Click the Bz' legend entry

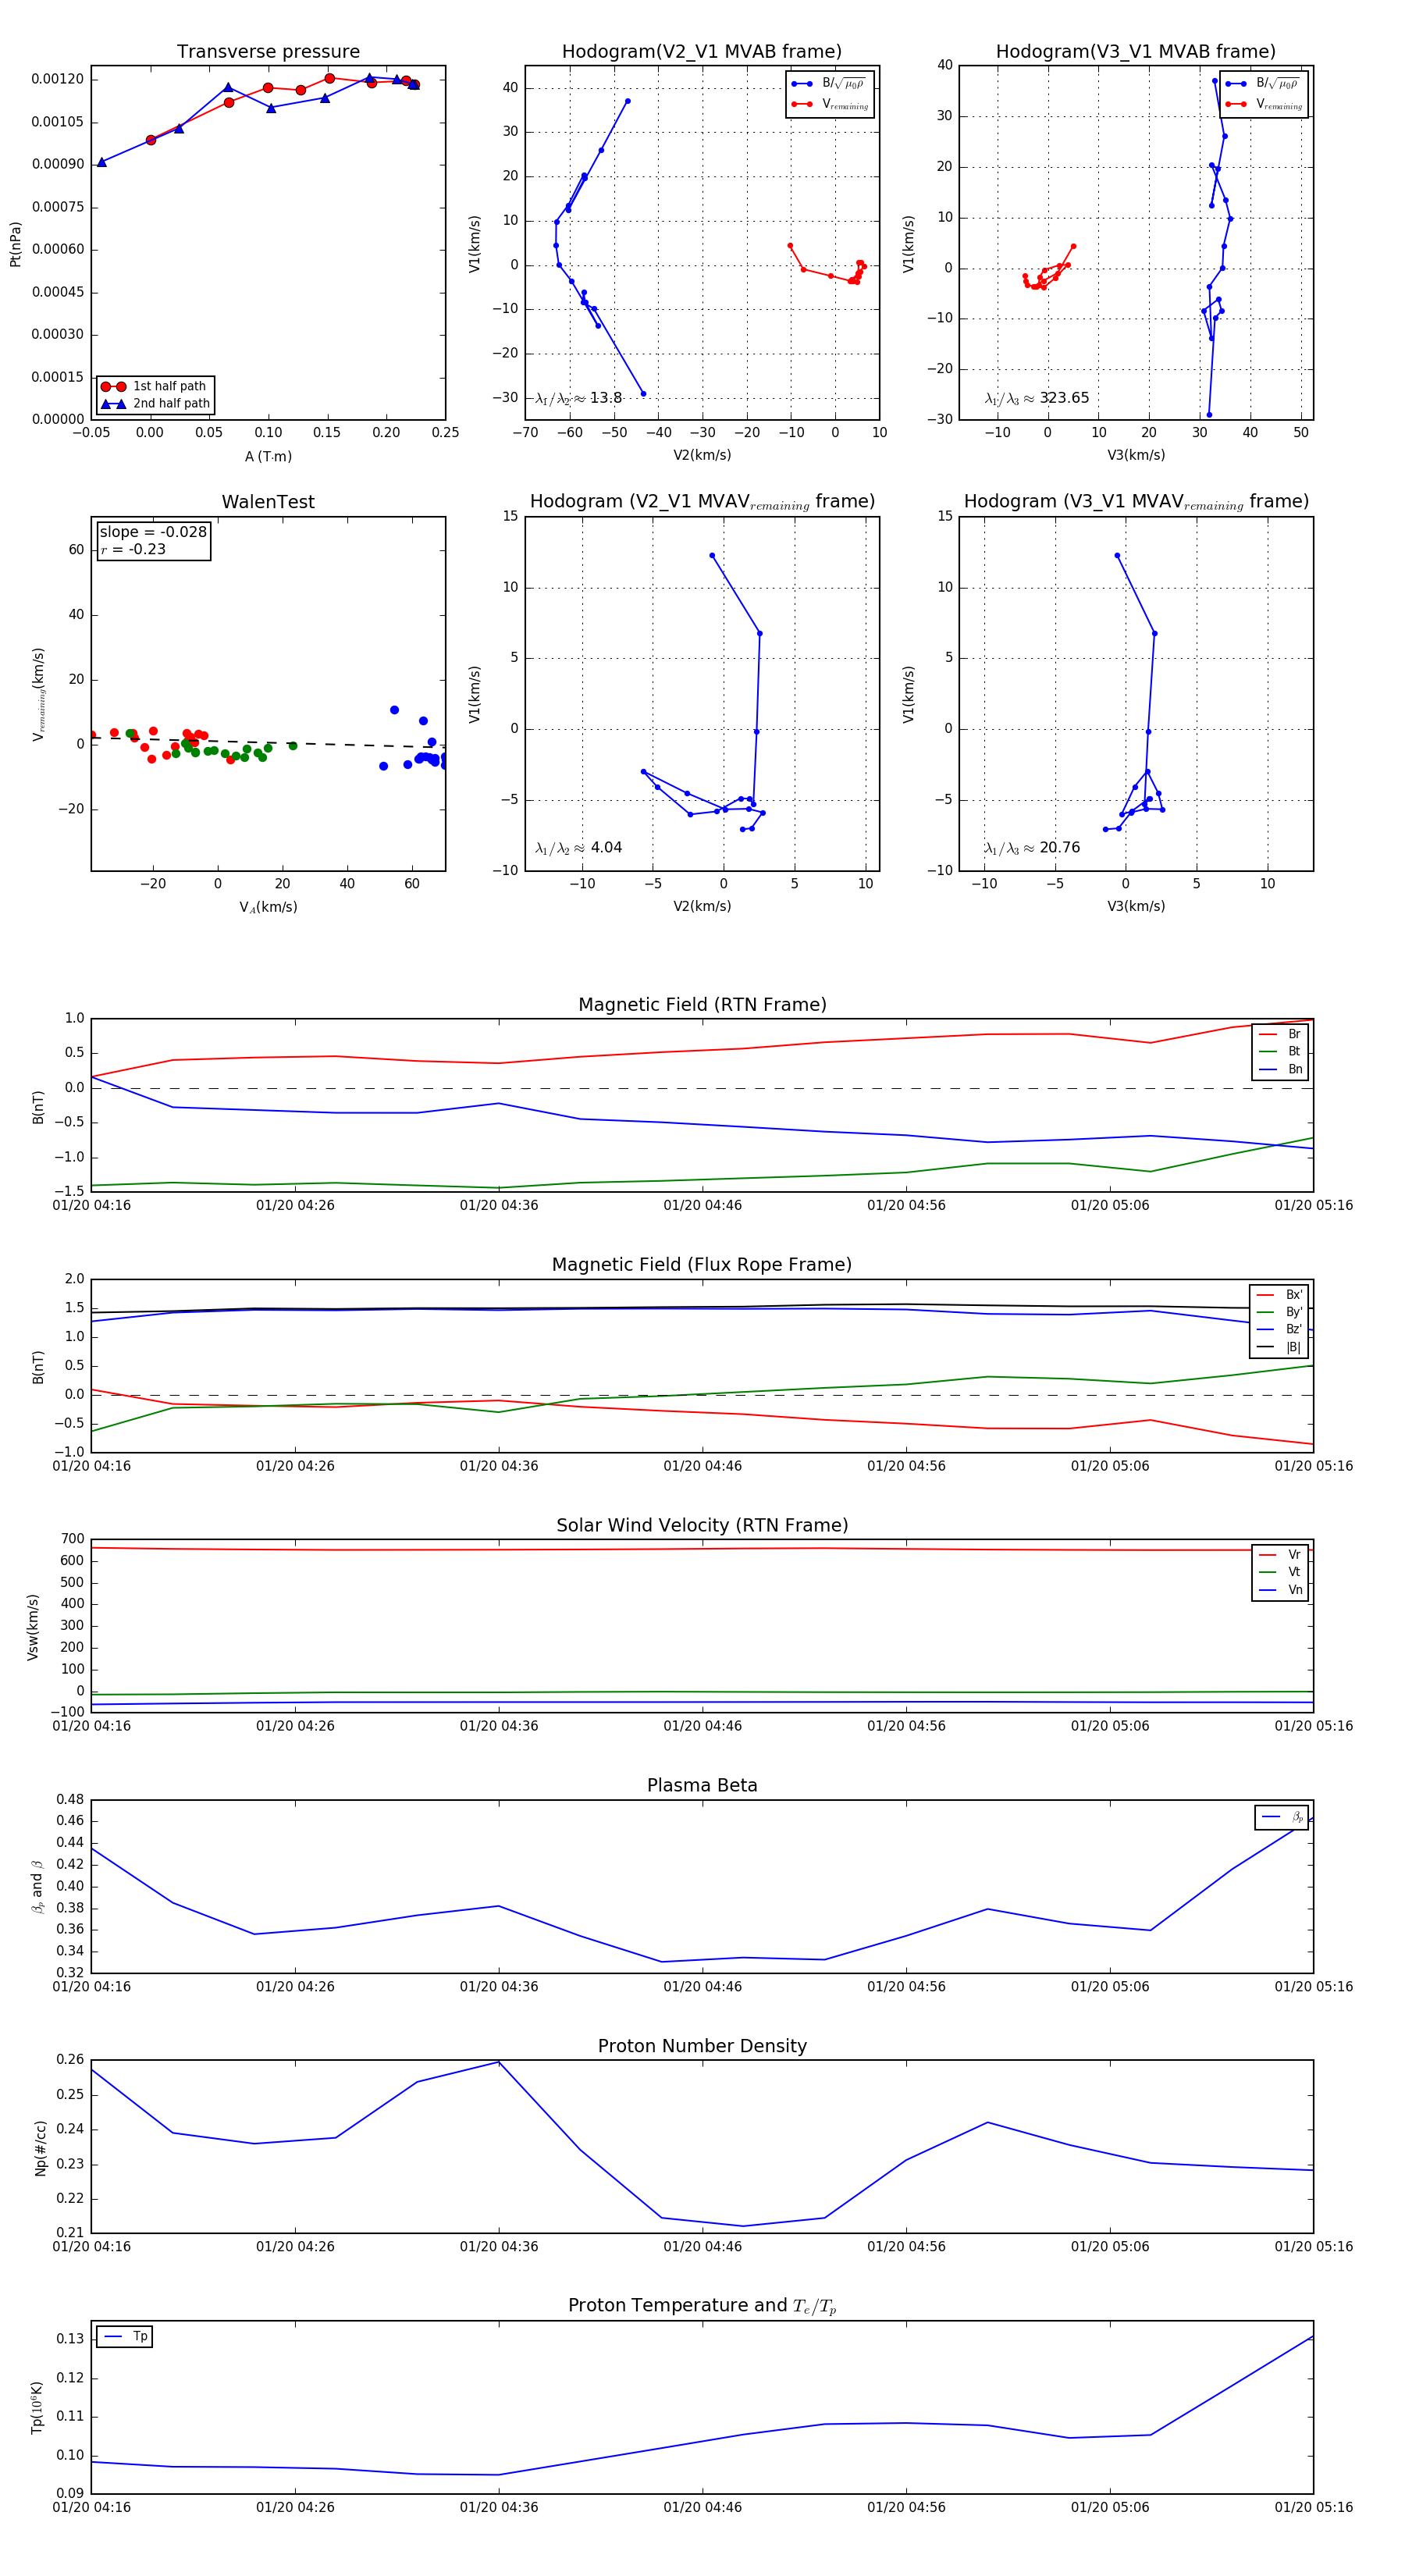1280,1329
